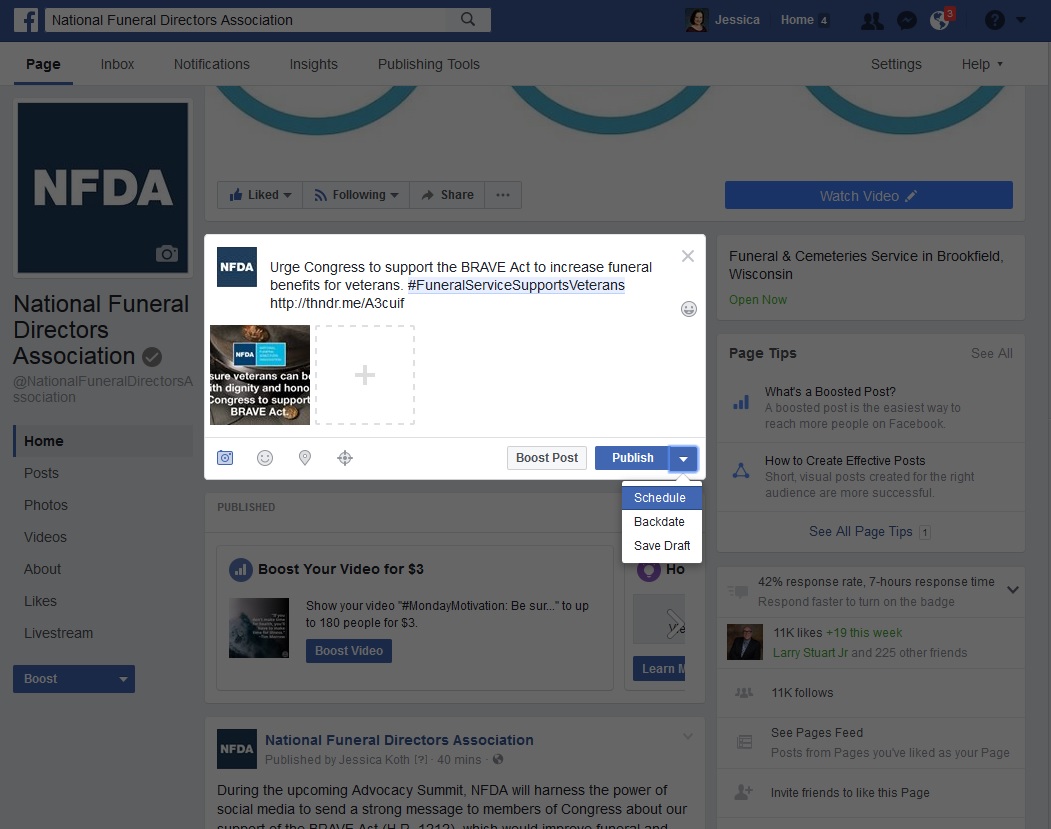Click the #FuneralServiceSupportsVeterans hashtag
Viewport: 1051px width, 829px height.
click(x=516, y=285)
